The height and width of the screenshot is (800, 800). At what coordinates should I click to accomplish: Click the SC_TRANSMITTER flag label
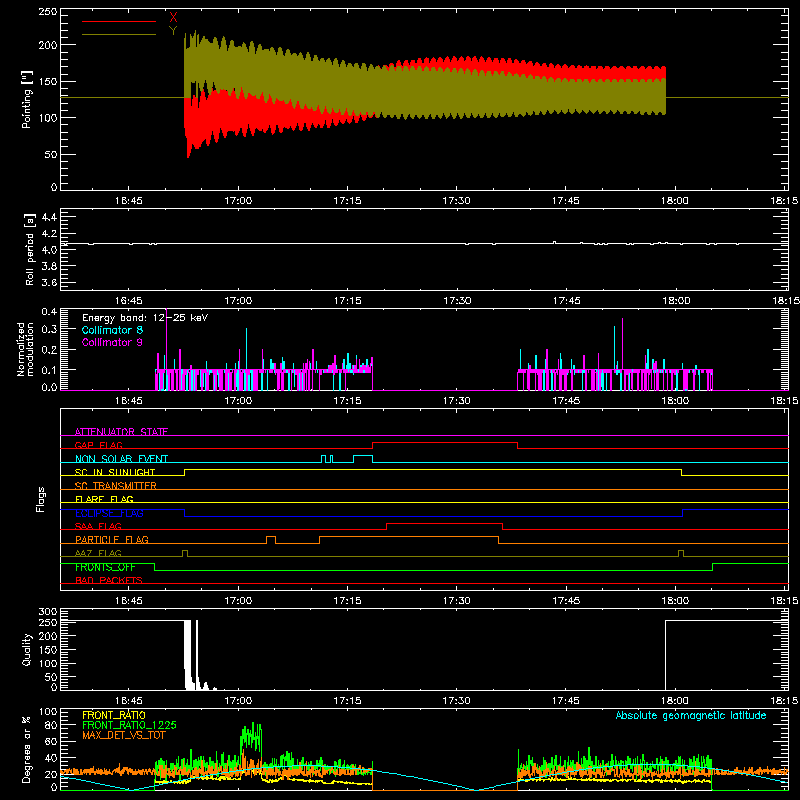coord(116,486)
